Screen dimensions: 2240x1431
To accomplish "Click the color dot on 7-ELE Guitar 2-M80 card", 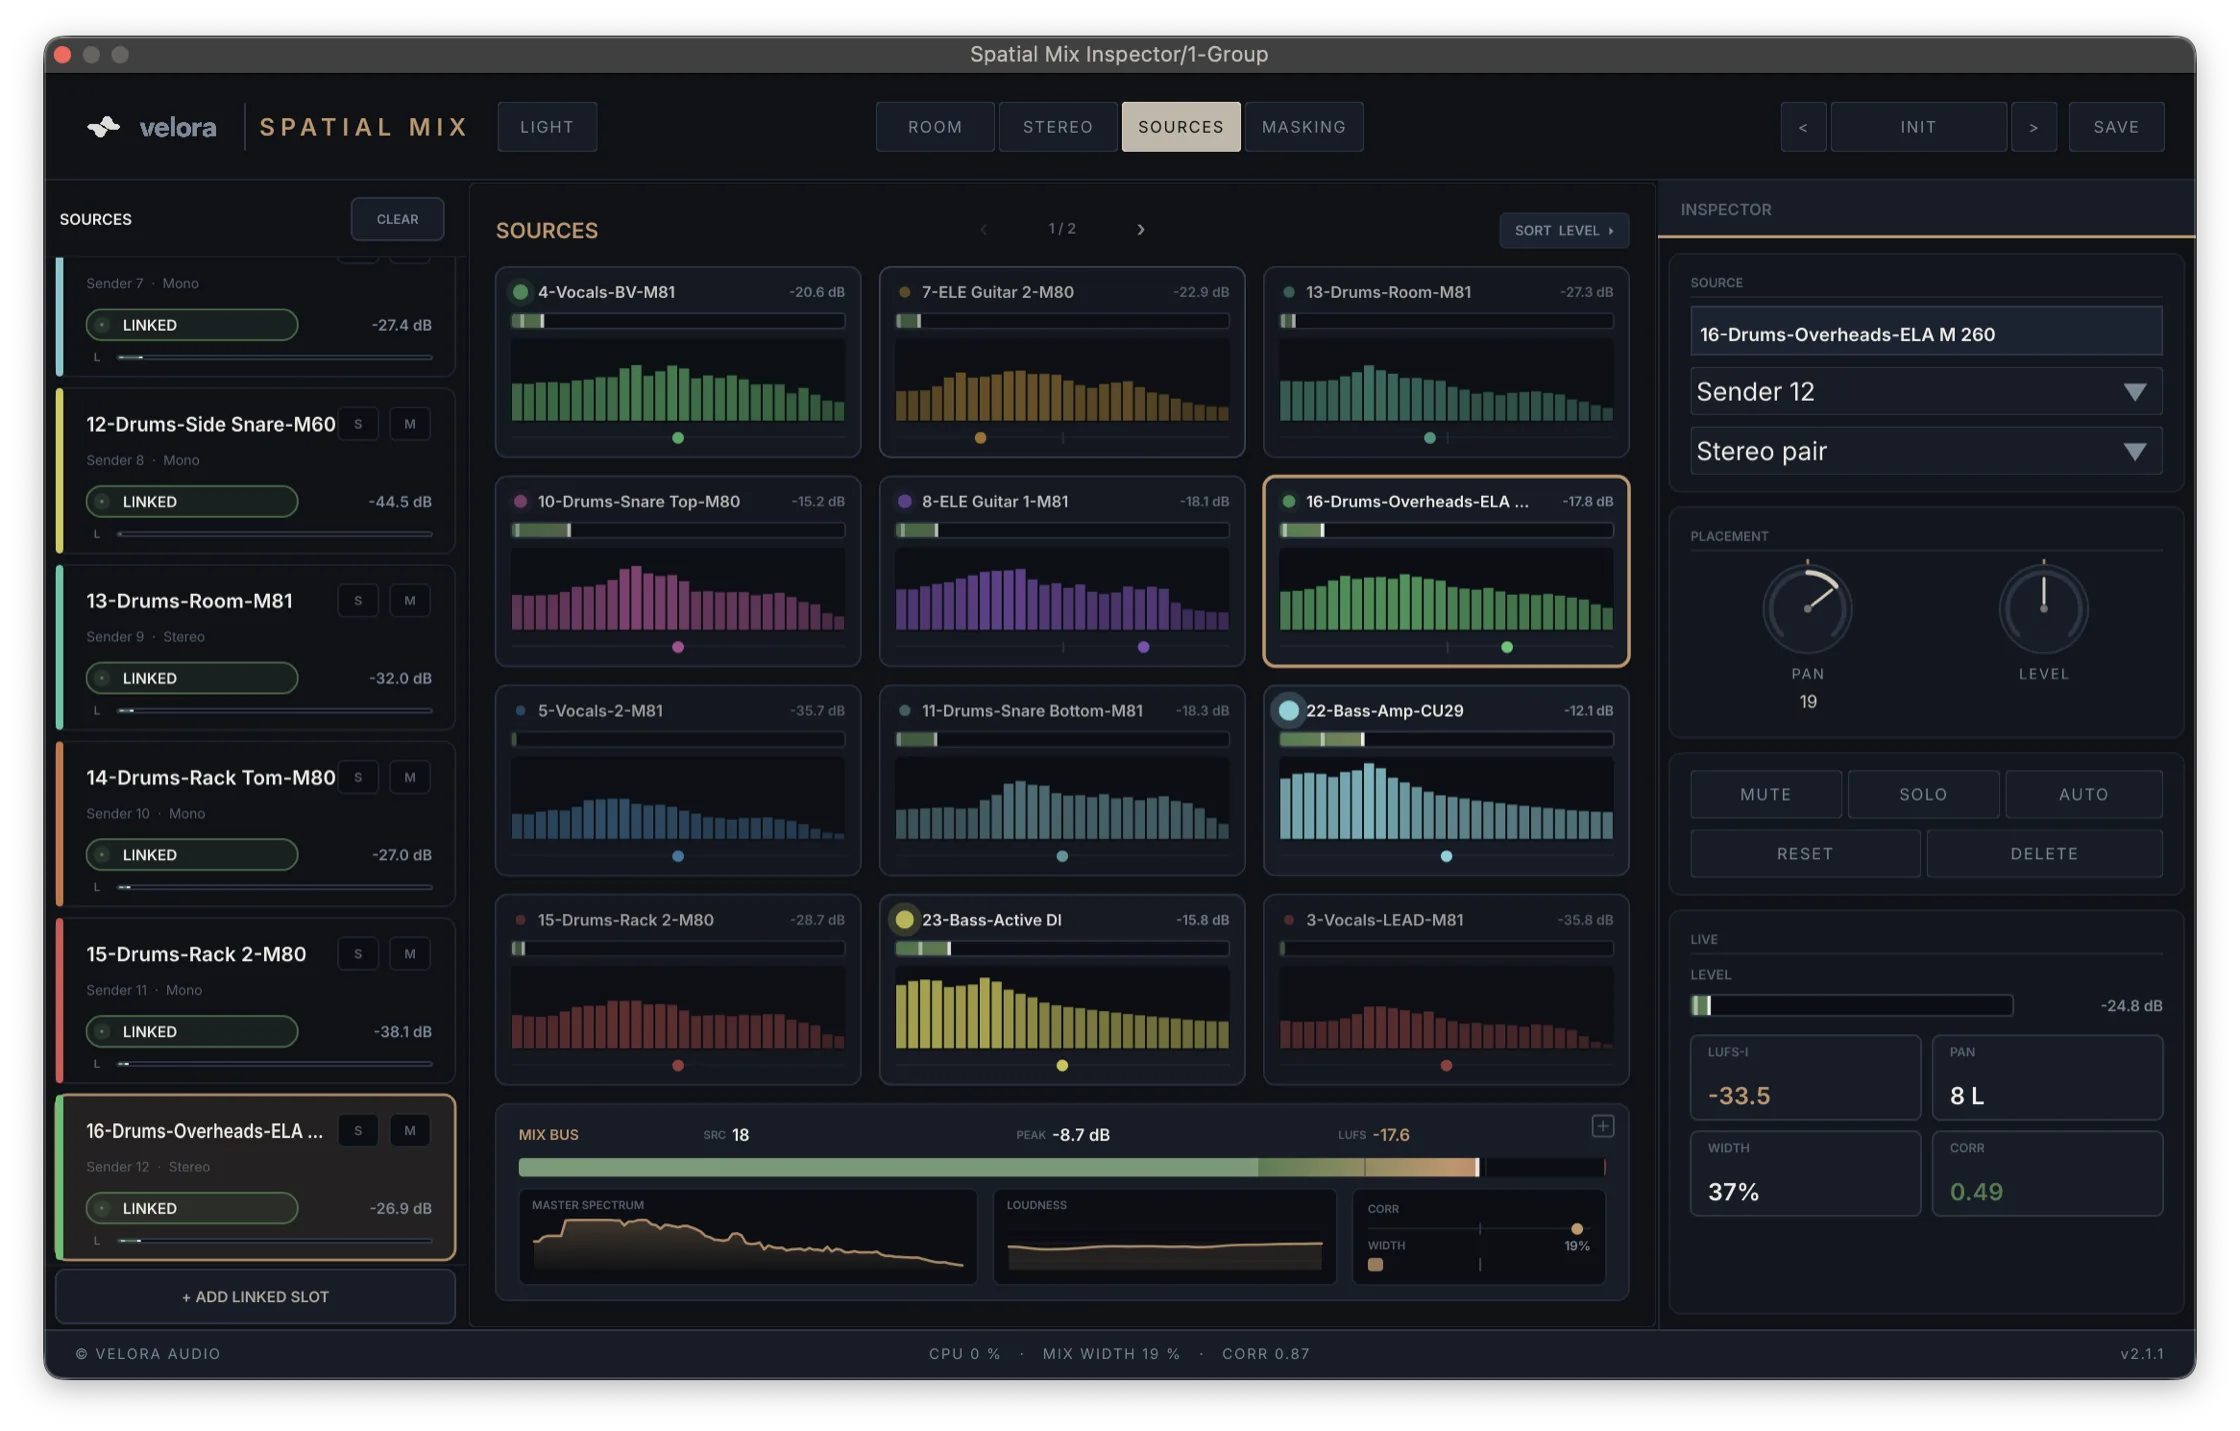I will point(904,292).
